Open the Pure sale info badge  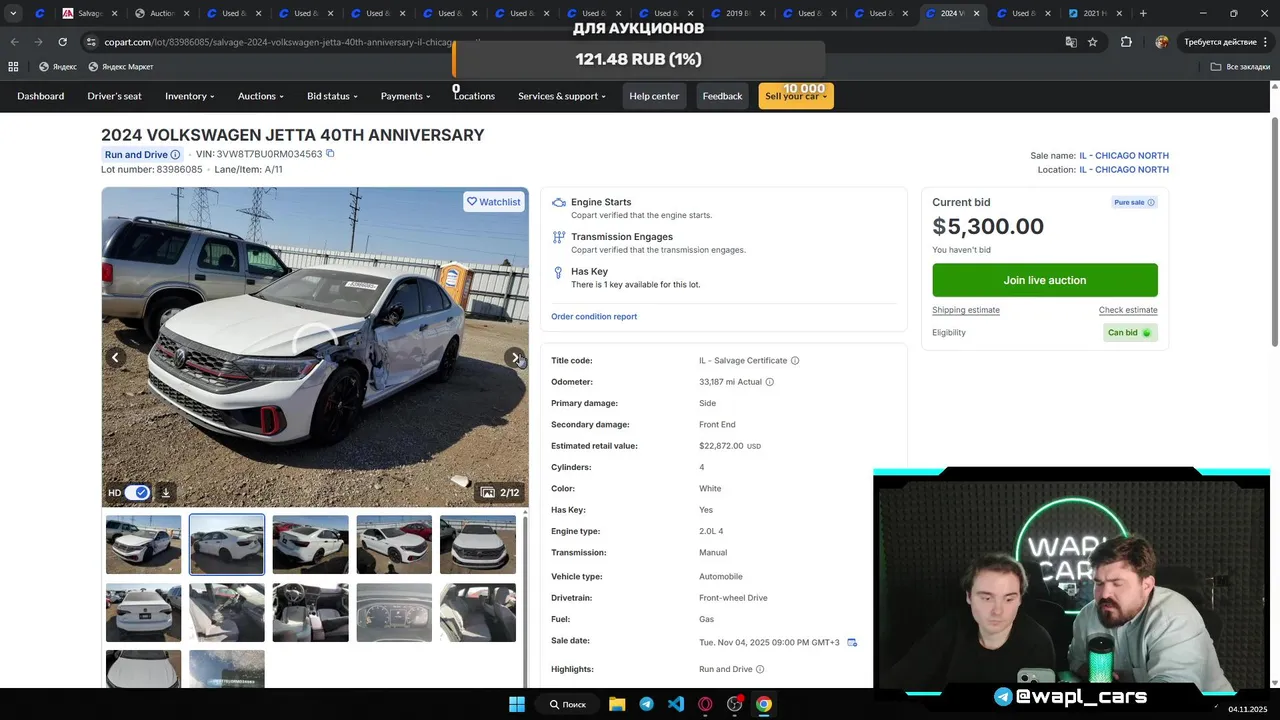(1134, 203)
